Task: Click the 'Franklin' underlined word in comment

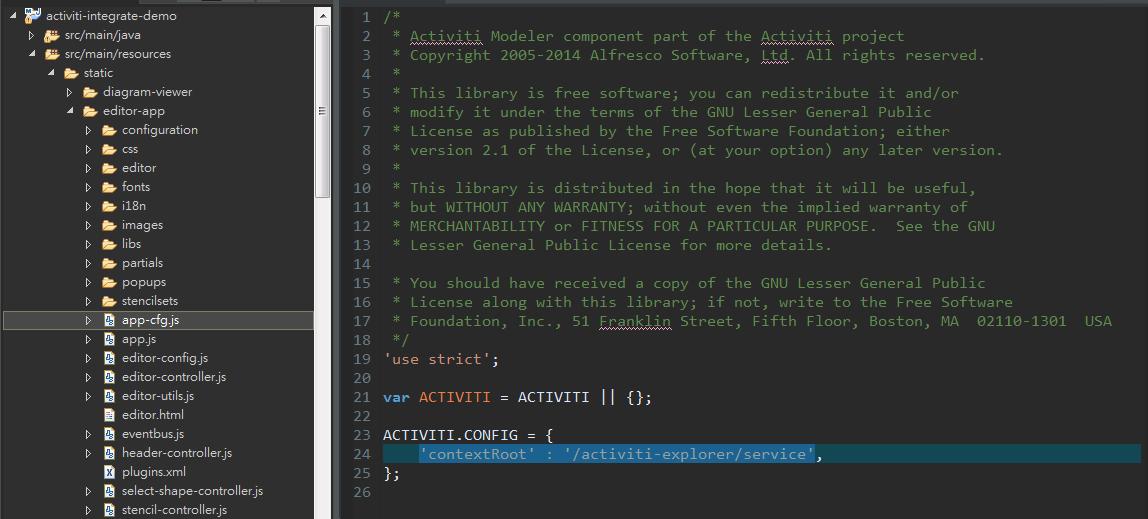Action: pos(635,321)
